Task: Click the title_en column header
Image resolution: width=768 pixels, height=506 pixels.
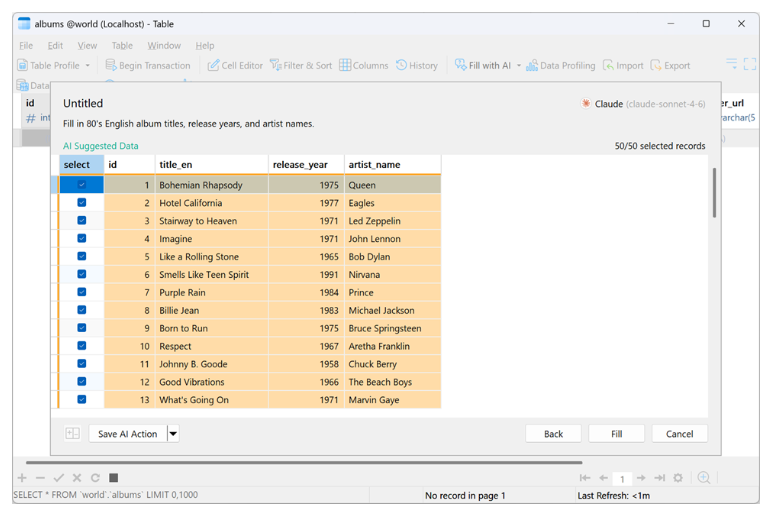Action: click(x=212, y=165)
